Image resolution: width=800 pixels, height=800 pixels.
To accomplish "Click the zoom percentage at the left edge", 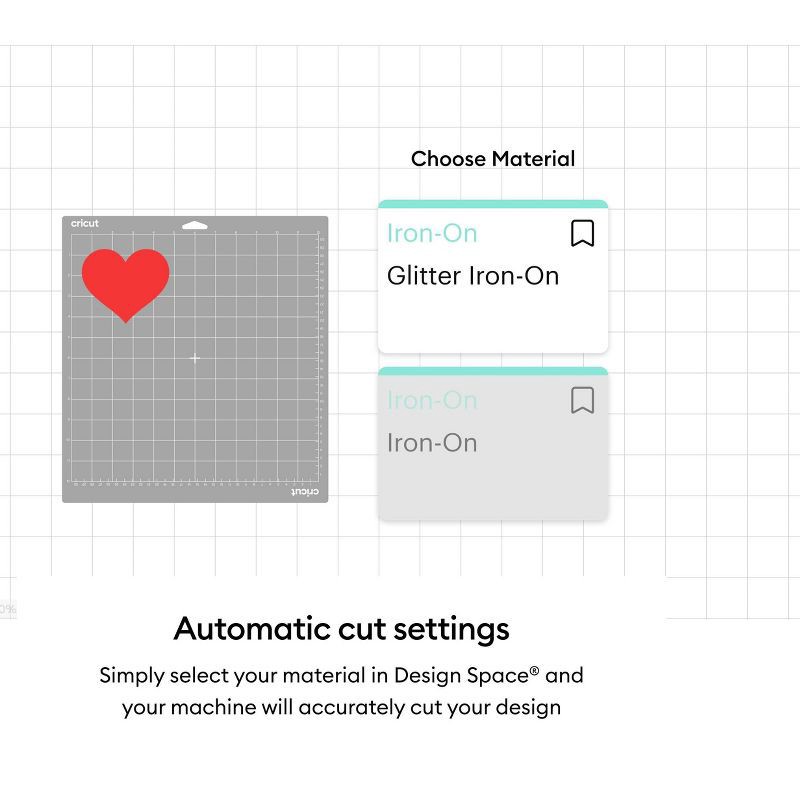I will (x=7, y=609).
